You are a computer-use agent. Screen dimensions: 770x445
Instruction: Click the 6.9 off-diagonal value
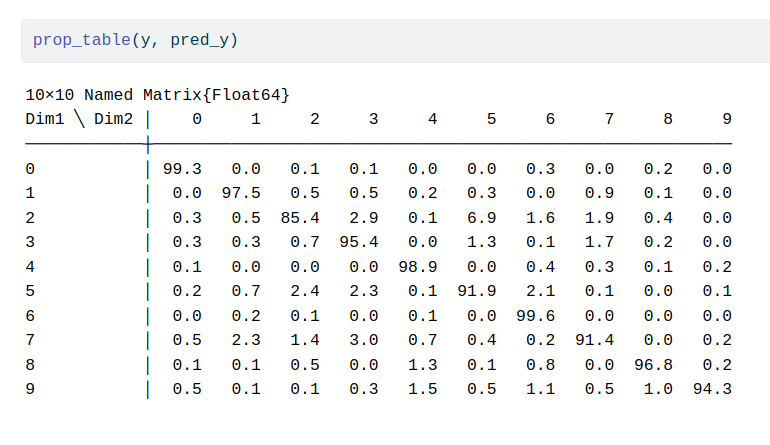(x=482, y=218)
